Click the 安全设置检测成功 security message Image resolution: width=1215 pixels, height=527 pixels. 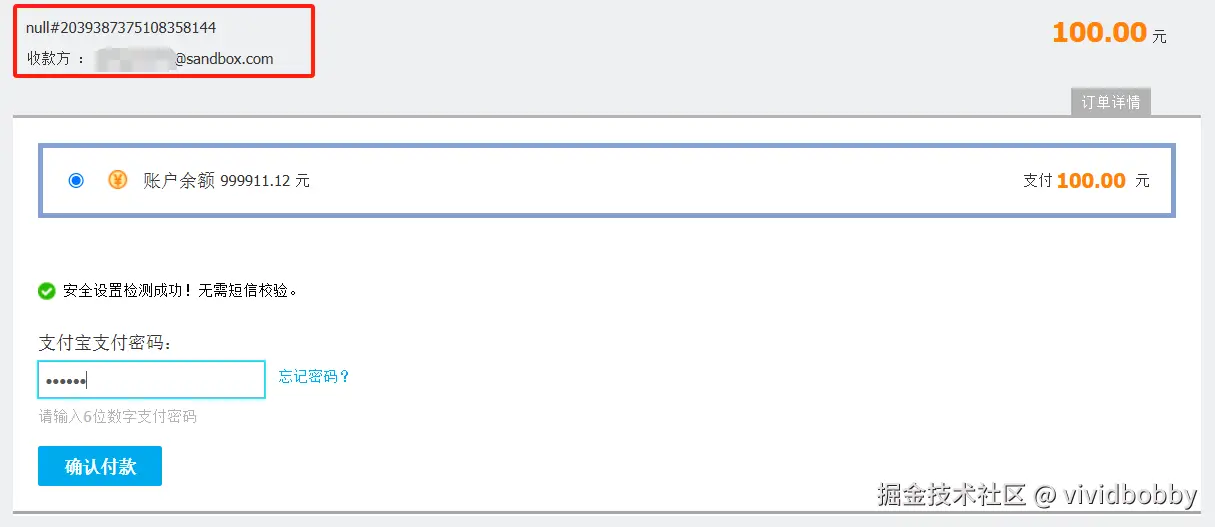tap(180, 291)
